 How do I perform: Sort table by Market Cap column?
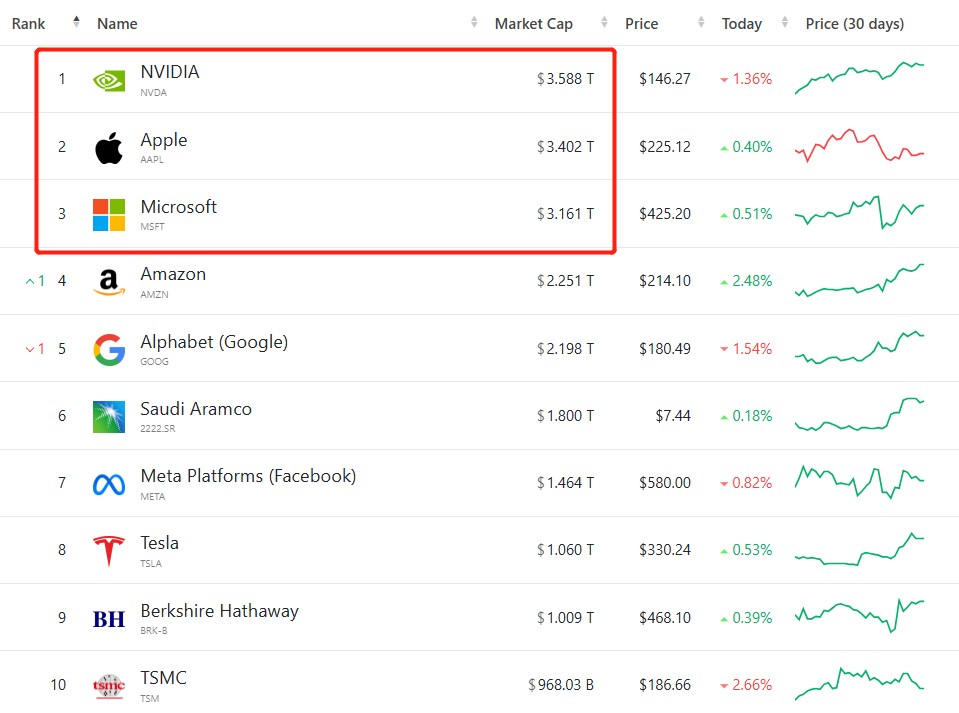(x=533, y=23)
